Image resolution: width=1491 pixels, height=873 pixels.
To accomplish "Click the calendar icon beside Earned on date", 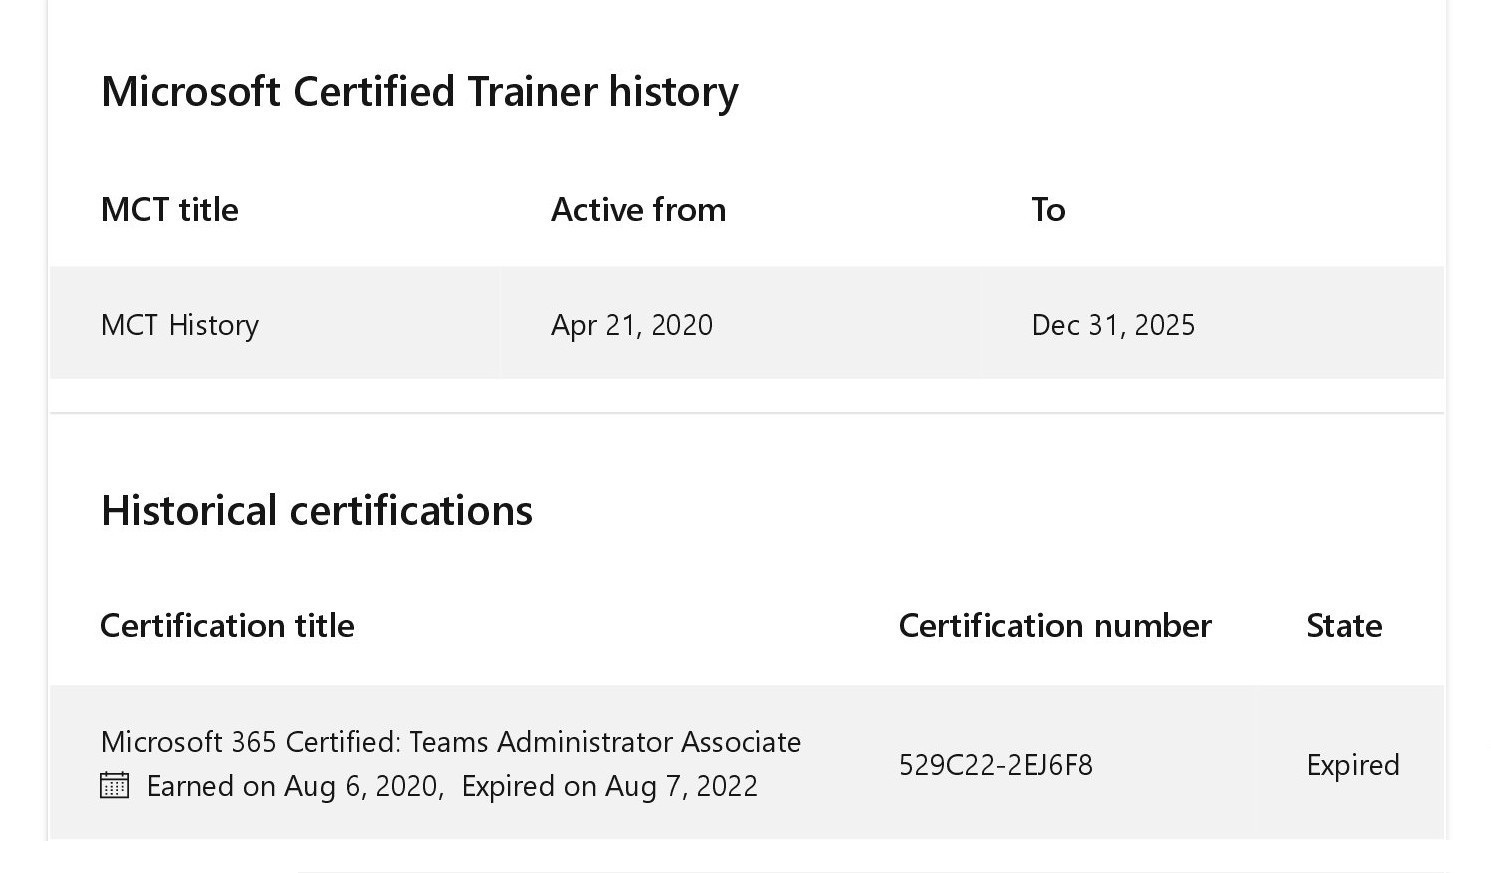I will [115, 785].
